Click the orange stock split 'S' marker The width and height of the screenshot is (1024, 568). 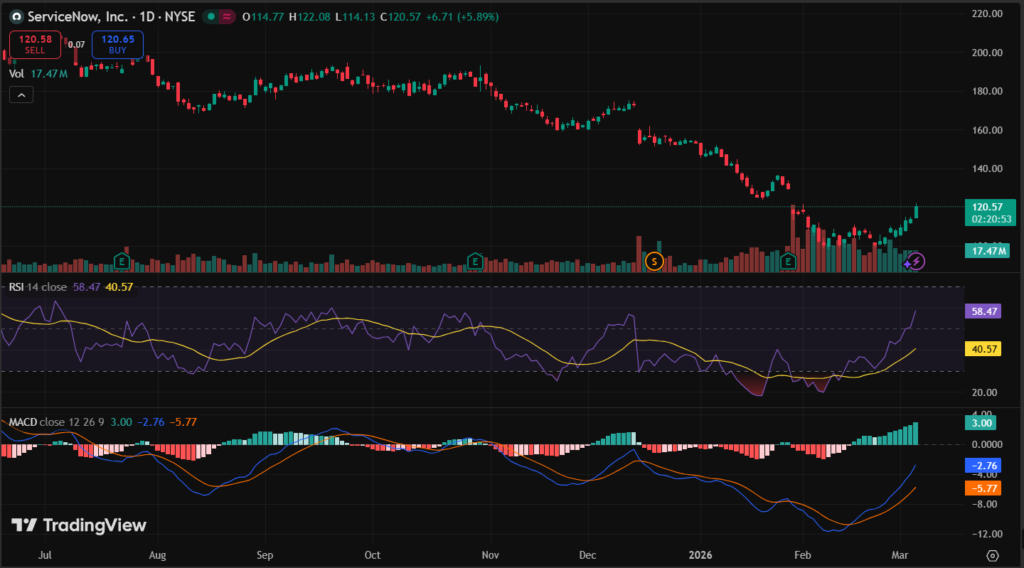click(655, 261)
